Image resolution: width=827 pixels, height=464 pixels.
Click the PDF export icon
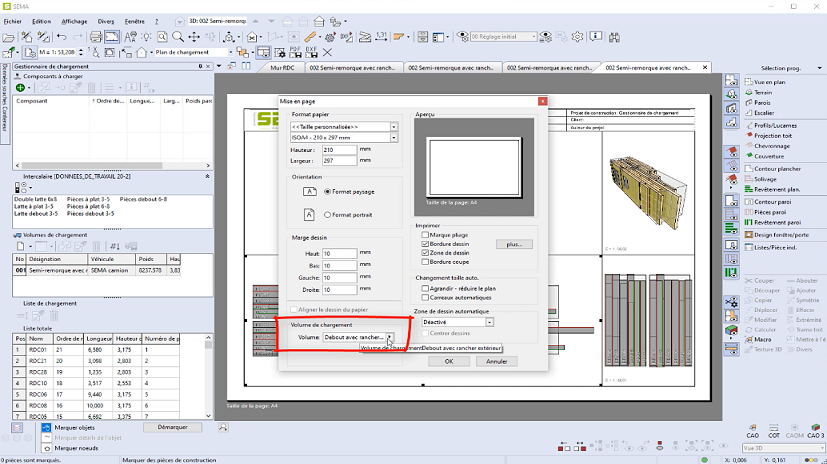[x=295, y=52]
